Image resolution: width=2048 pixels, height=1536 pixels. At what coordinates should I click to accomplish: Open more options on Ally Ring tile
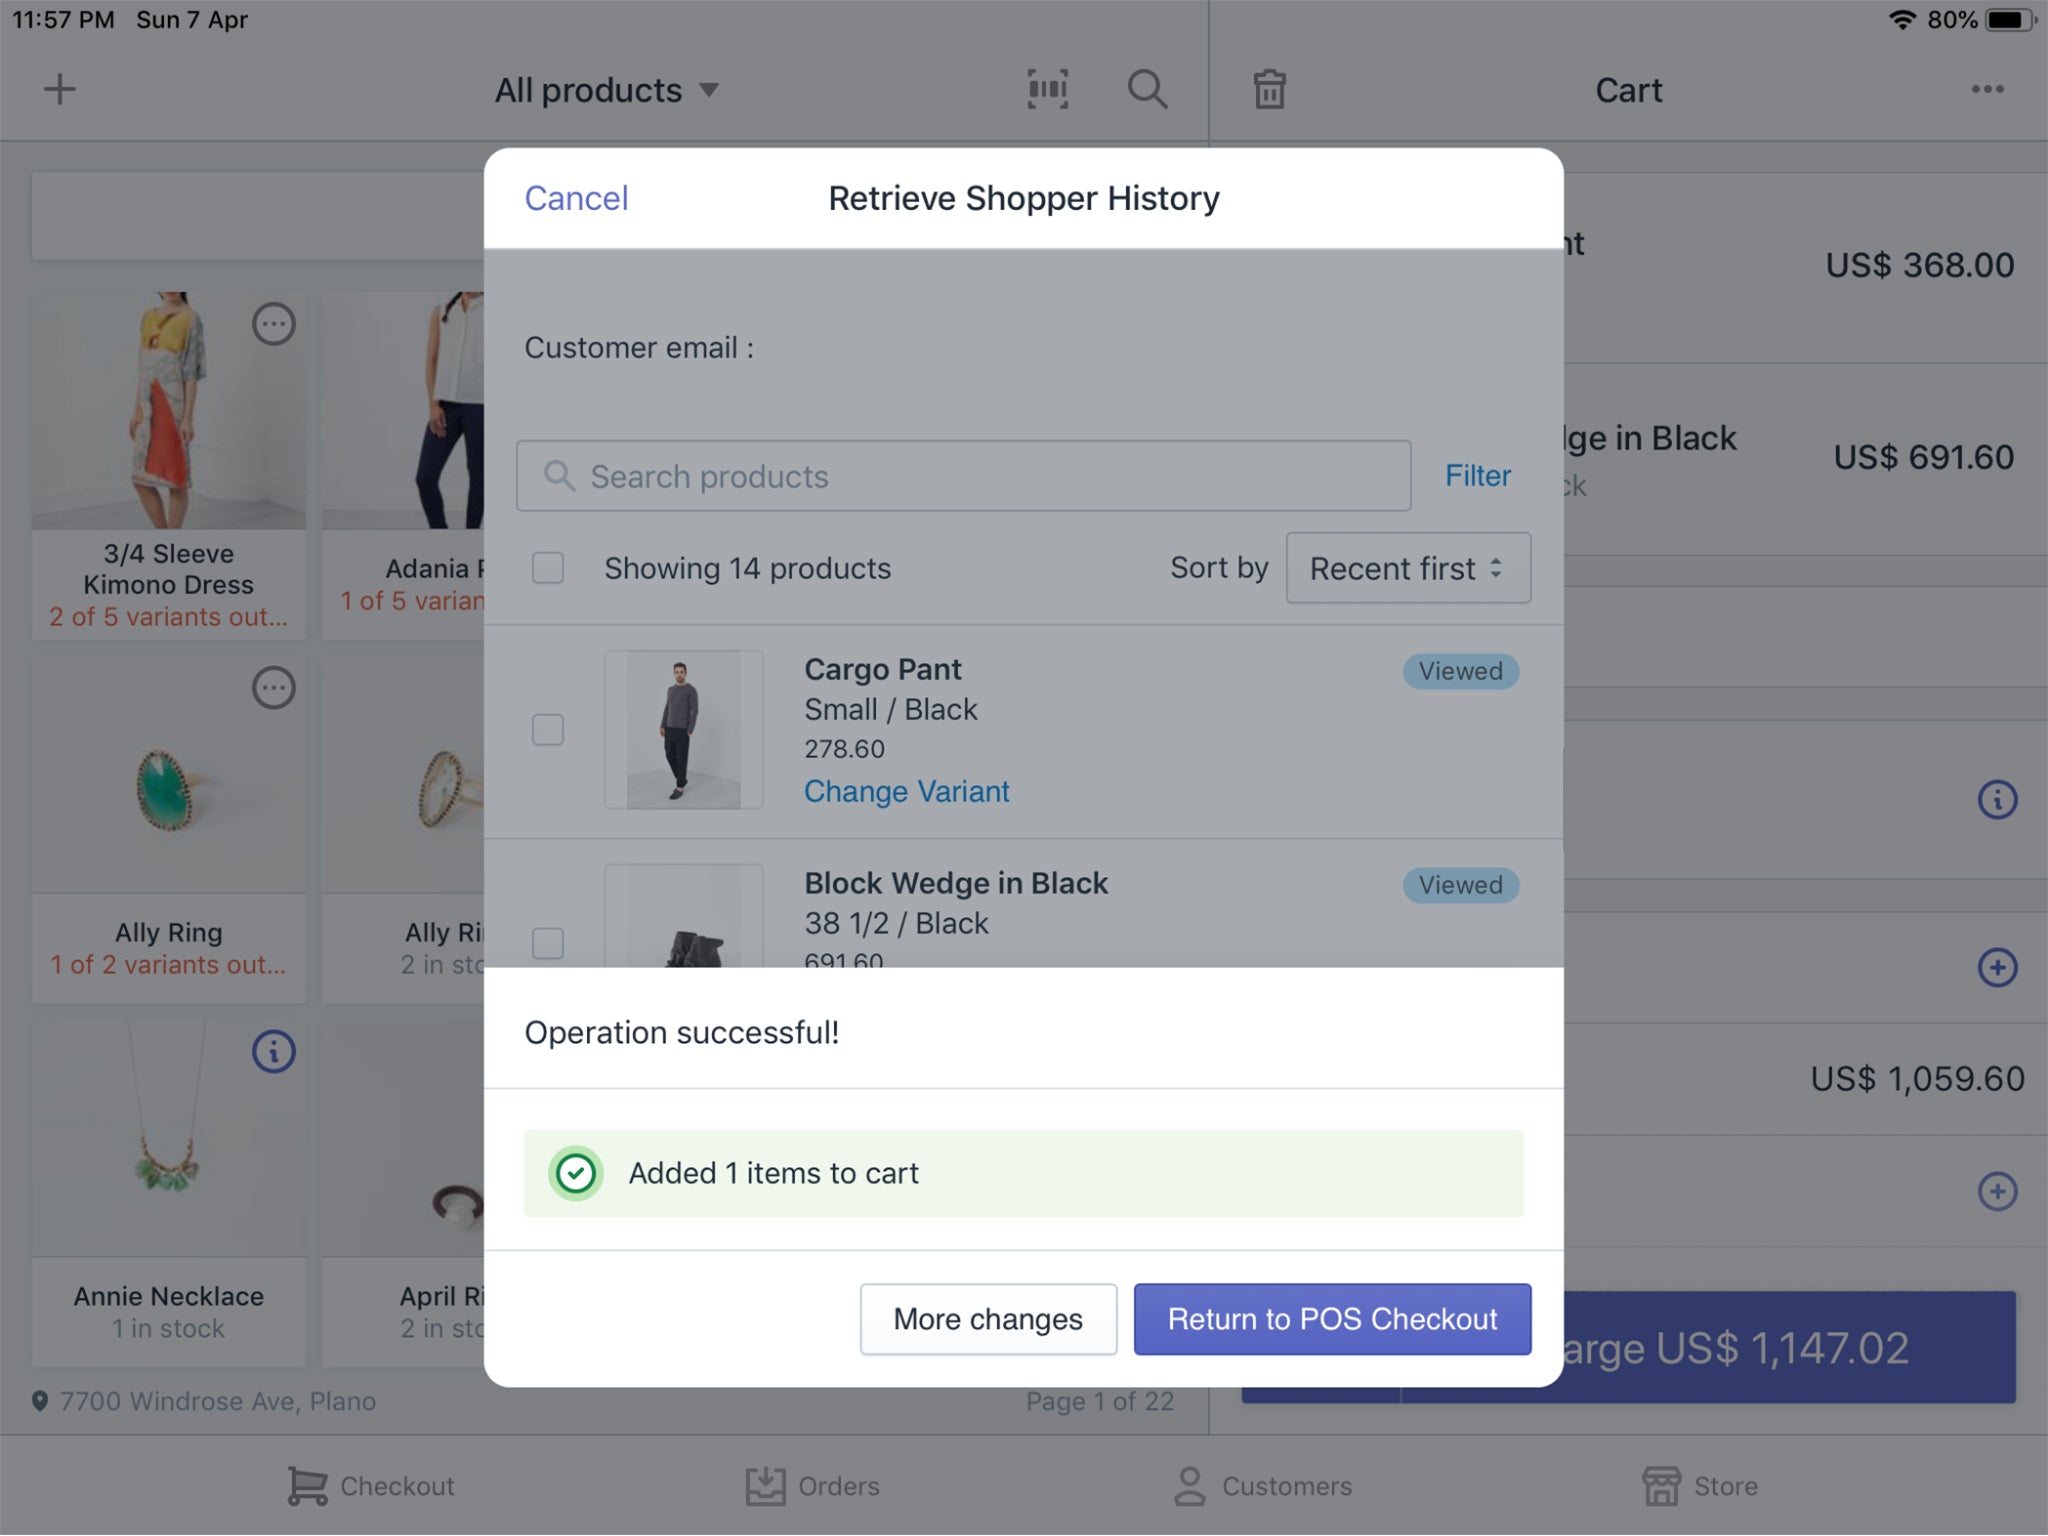pyautogui.click(x=273, y=688)
